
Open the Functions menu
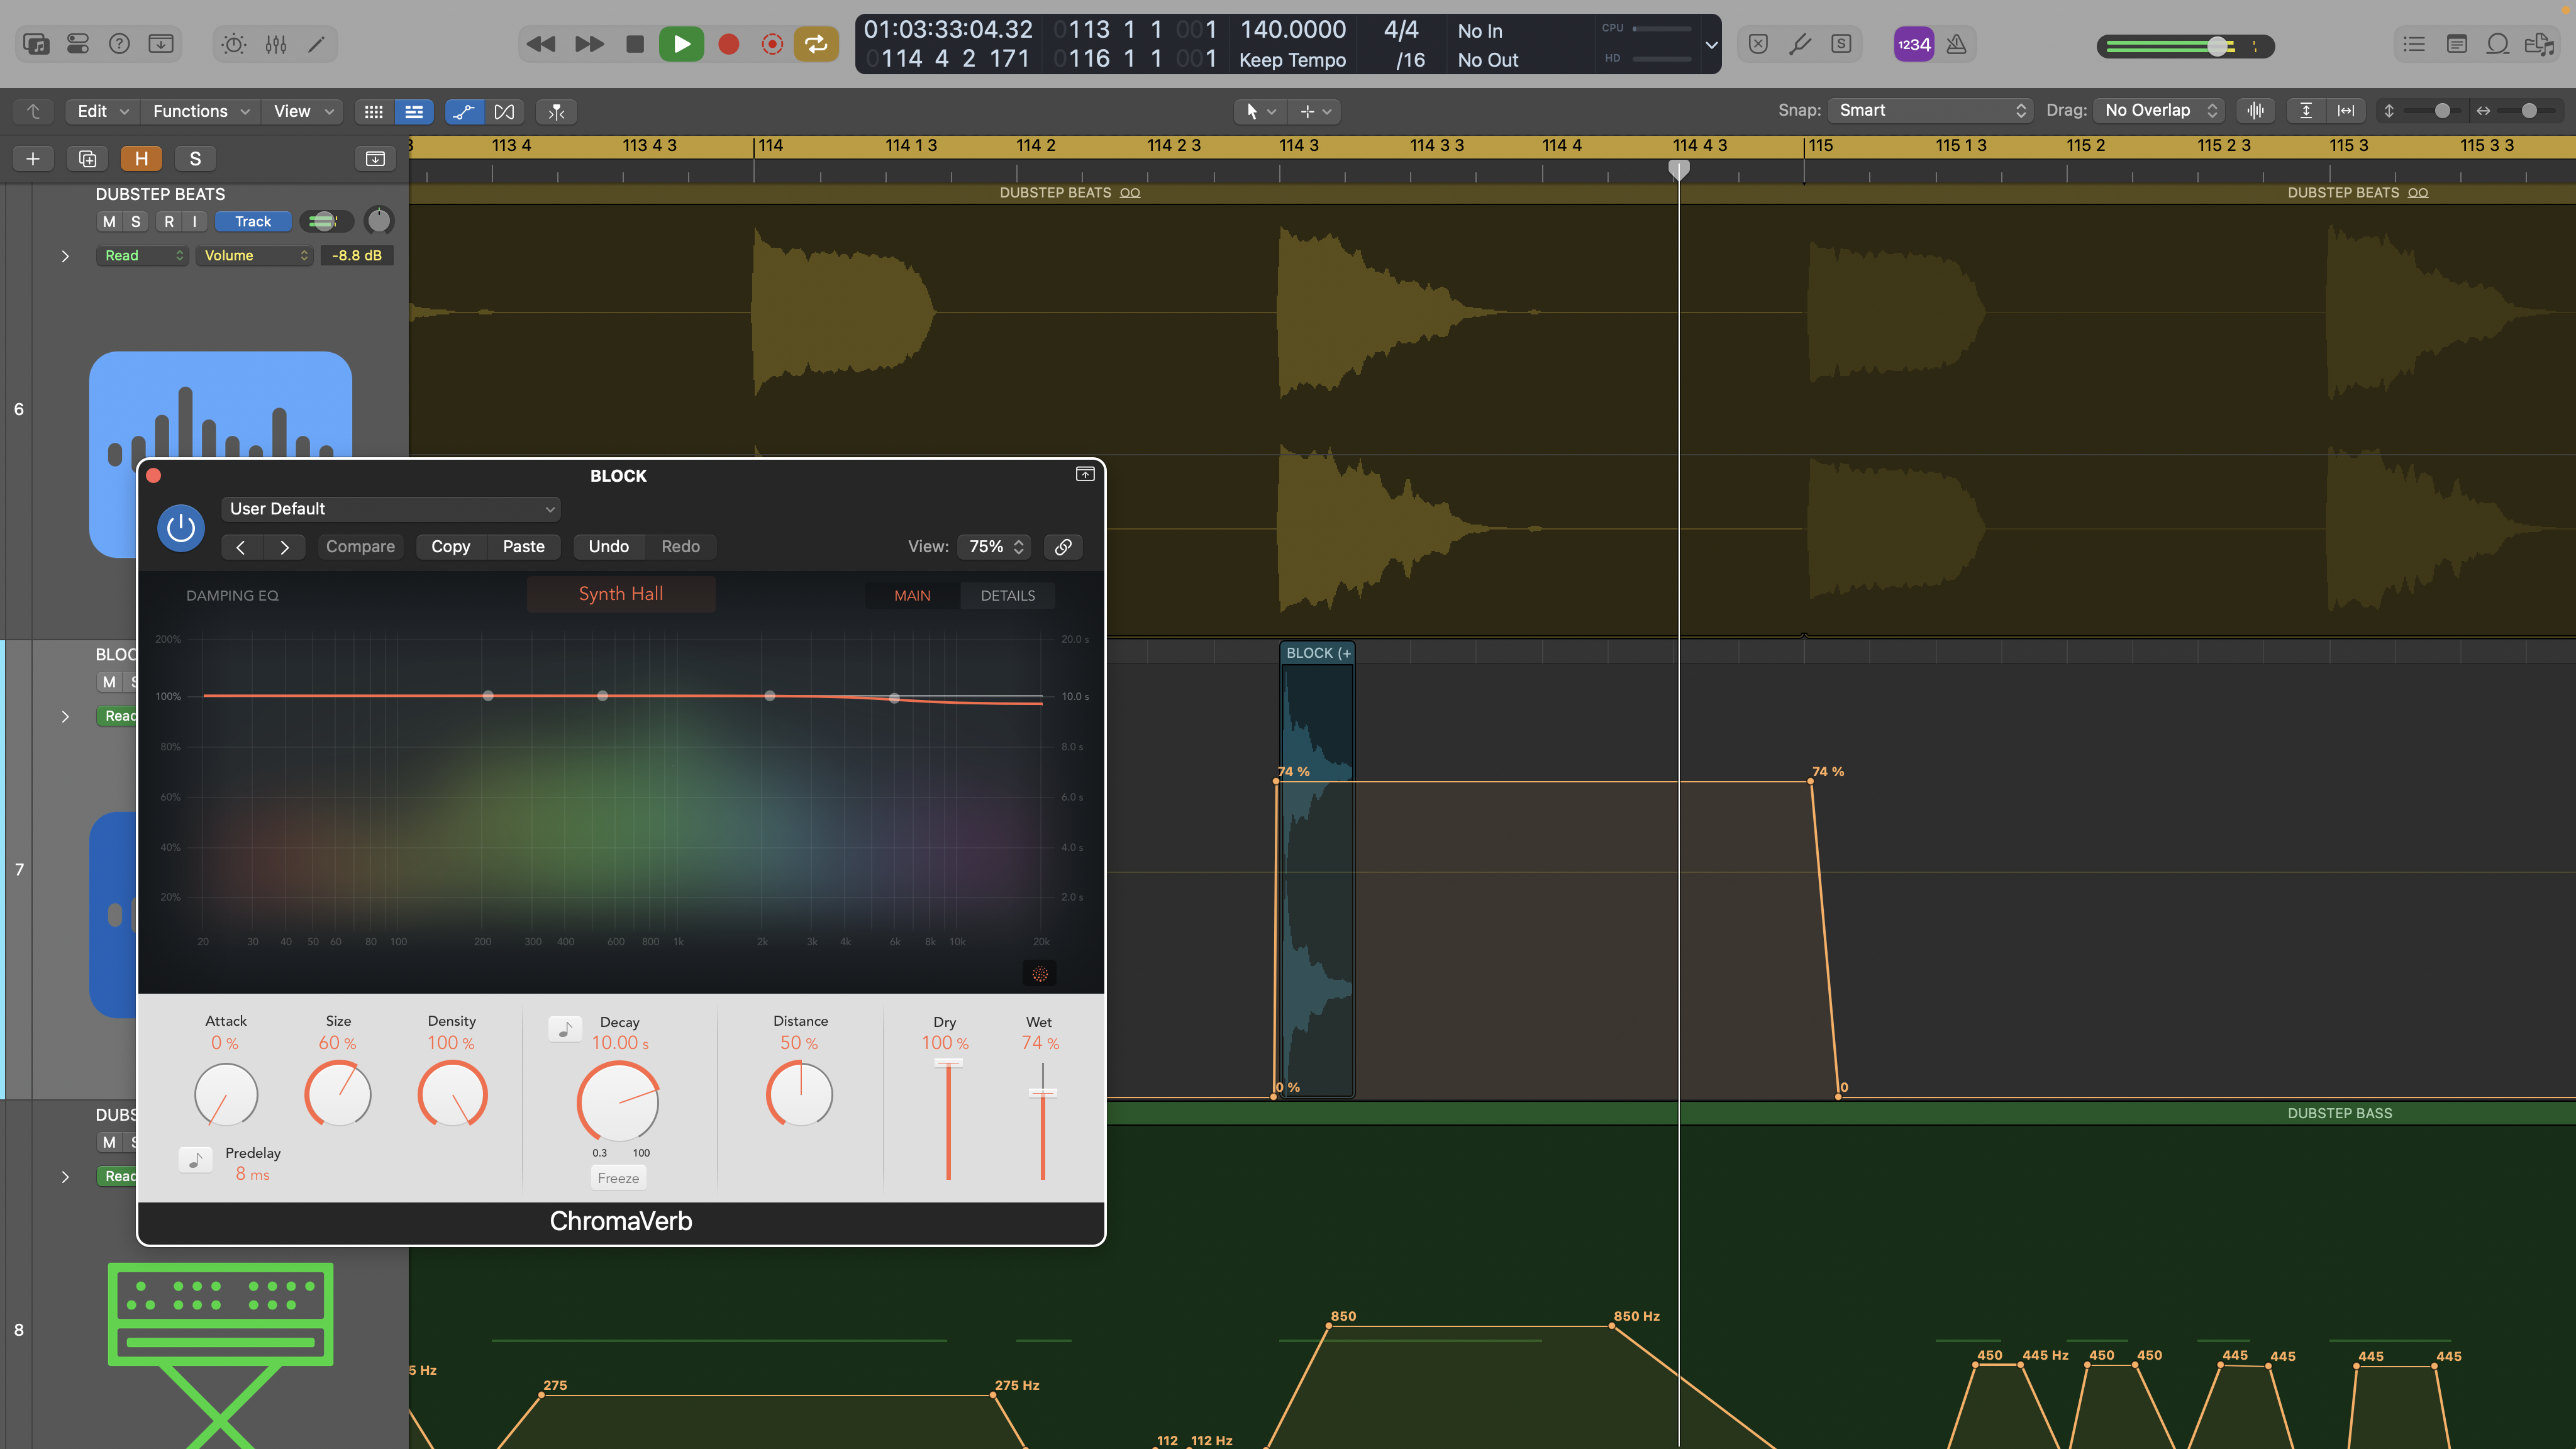coord(200,111)
